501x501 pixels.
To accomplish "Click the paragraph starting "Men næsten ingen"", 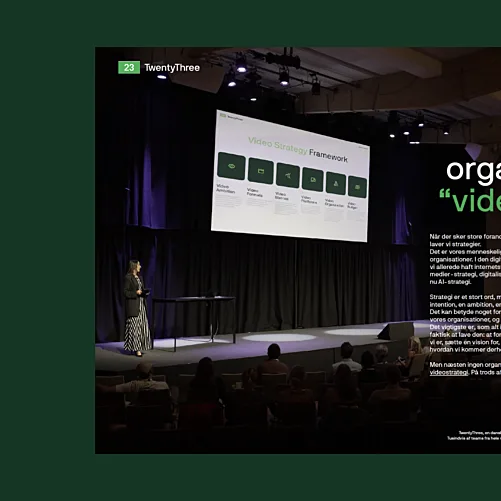I will [x=465, y=368].
